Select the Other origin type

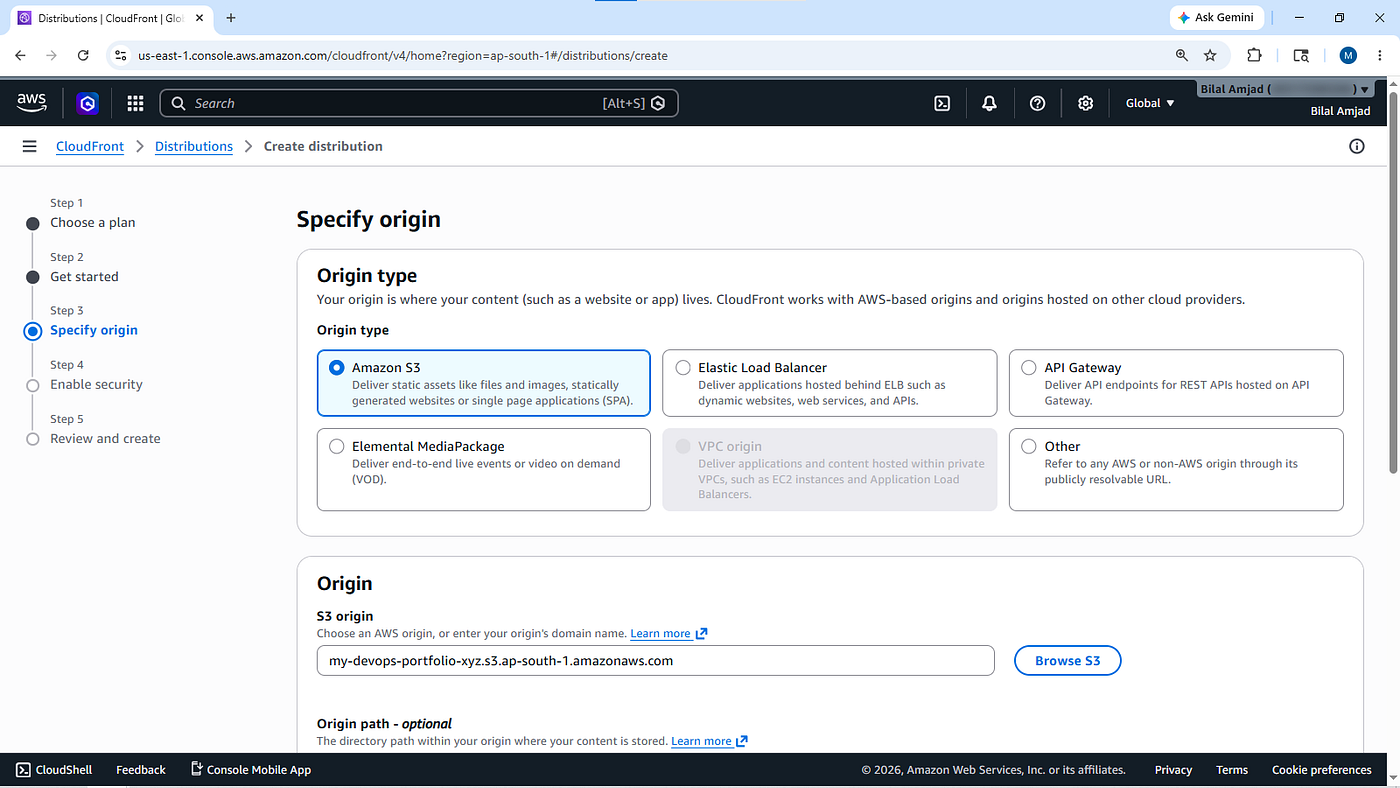1176,470
